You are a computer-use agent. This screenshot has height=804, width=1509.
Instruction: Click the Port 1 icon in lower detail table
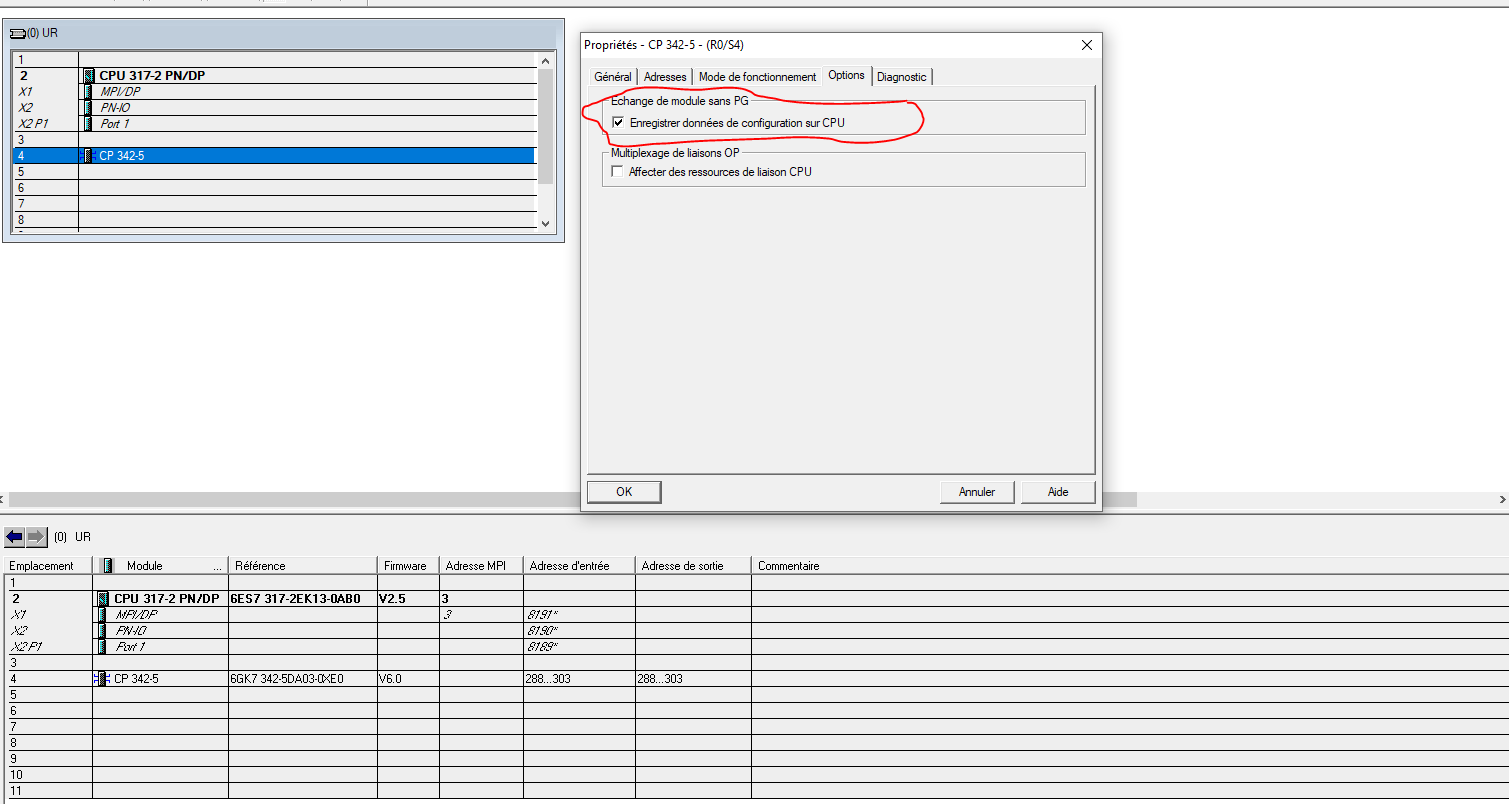pos(101,647)
